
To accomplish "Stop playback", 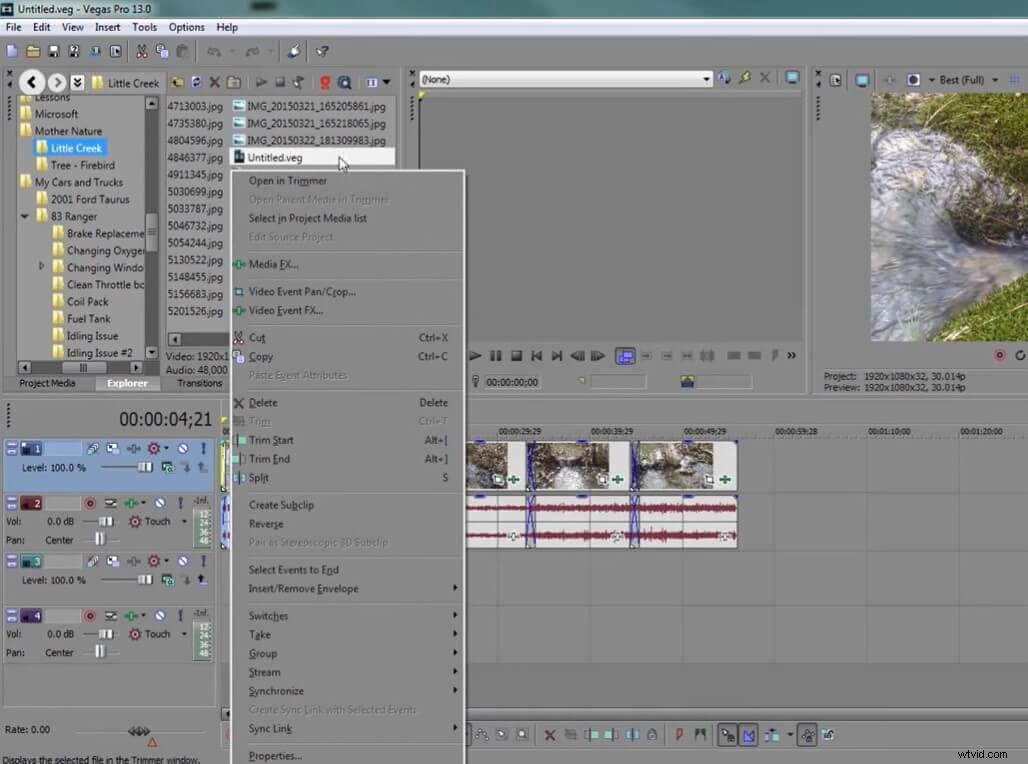I will click(517, 355).
